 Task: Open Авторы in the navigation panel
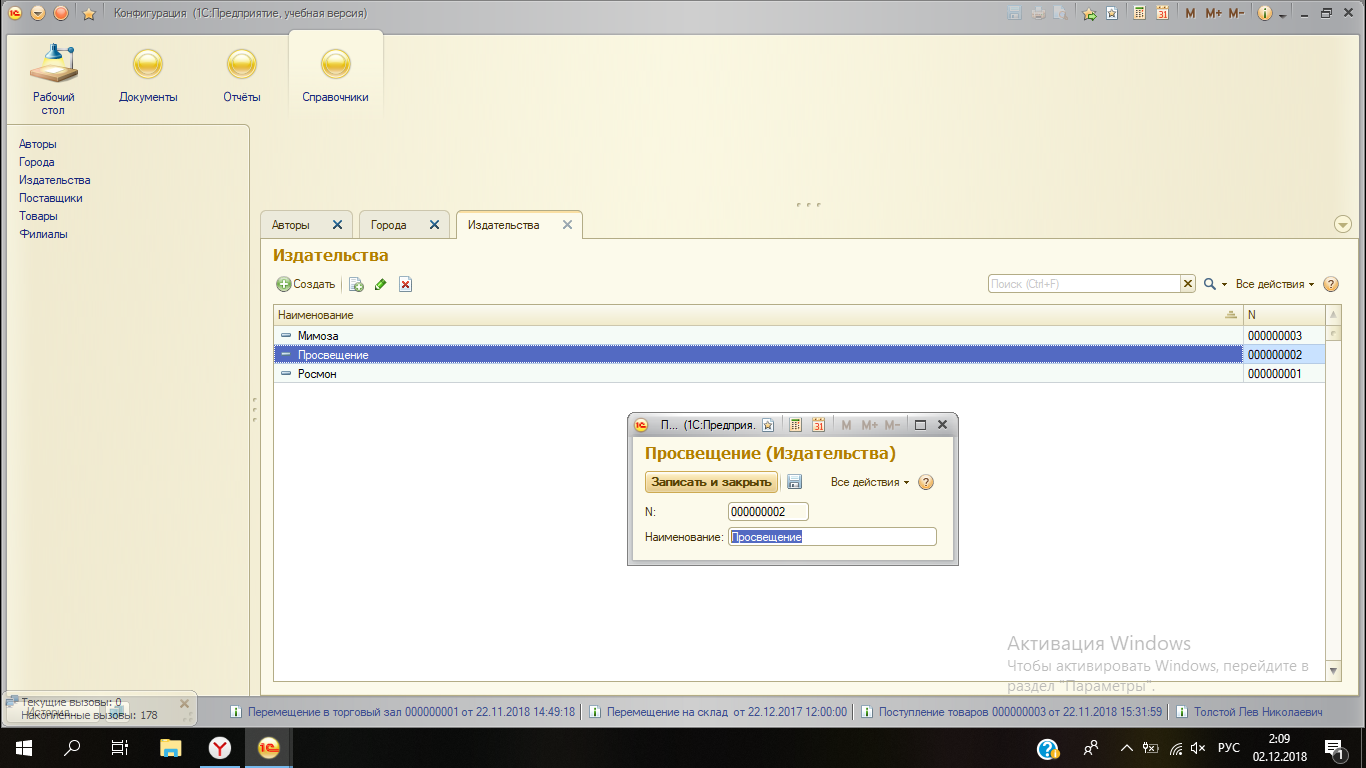click(38, 144)
